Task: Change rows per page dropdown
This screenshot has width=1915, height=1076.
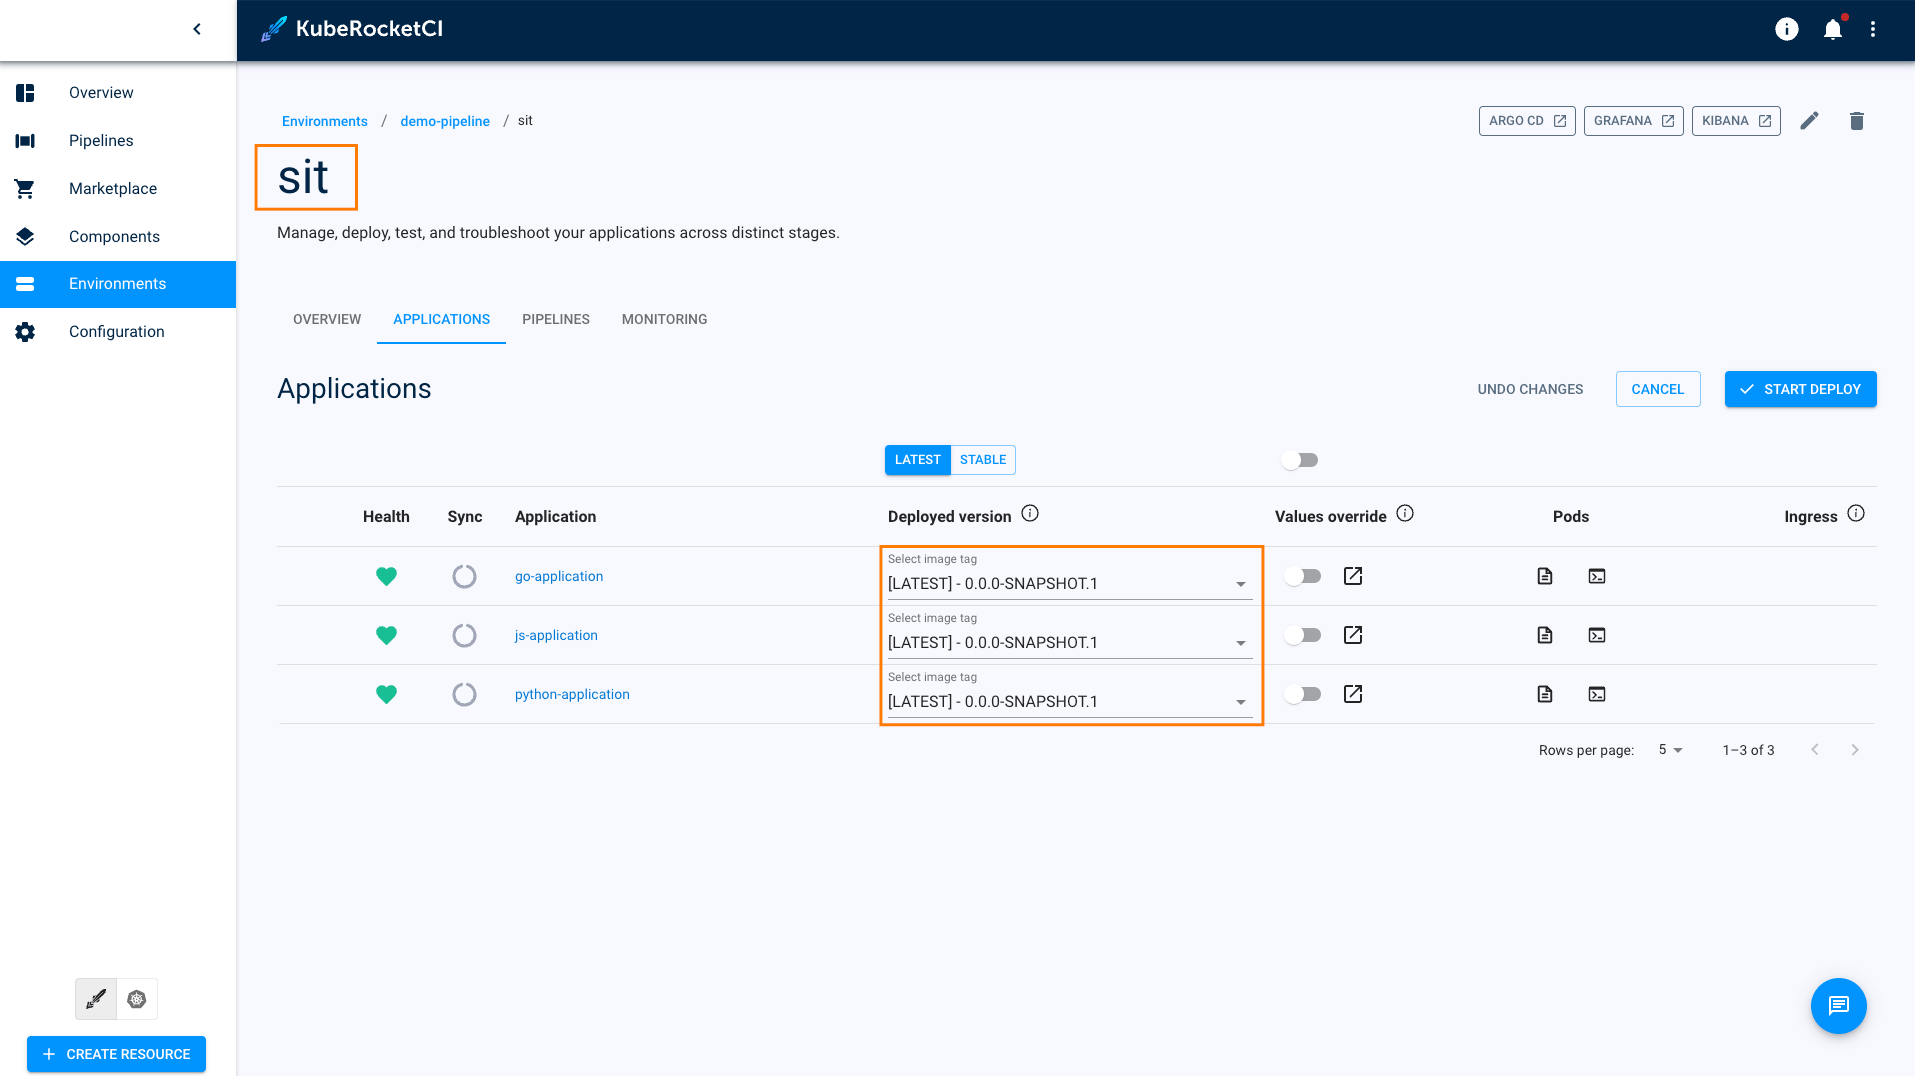Action: point(1670,750)
